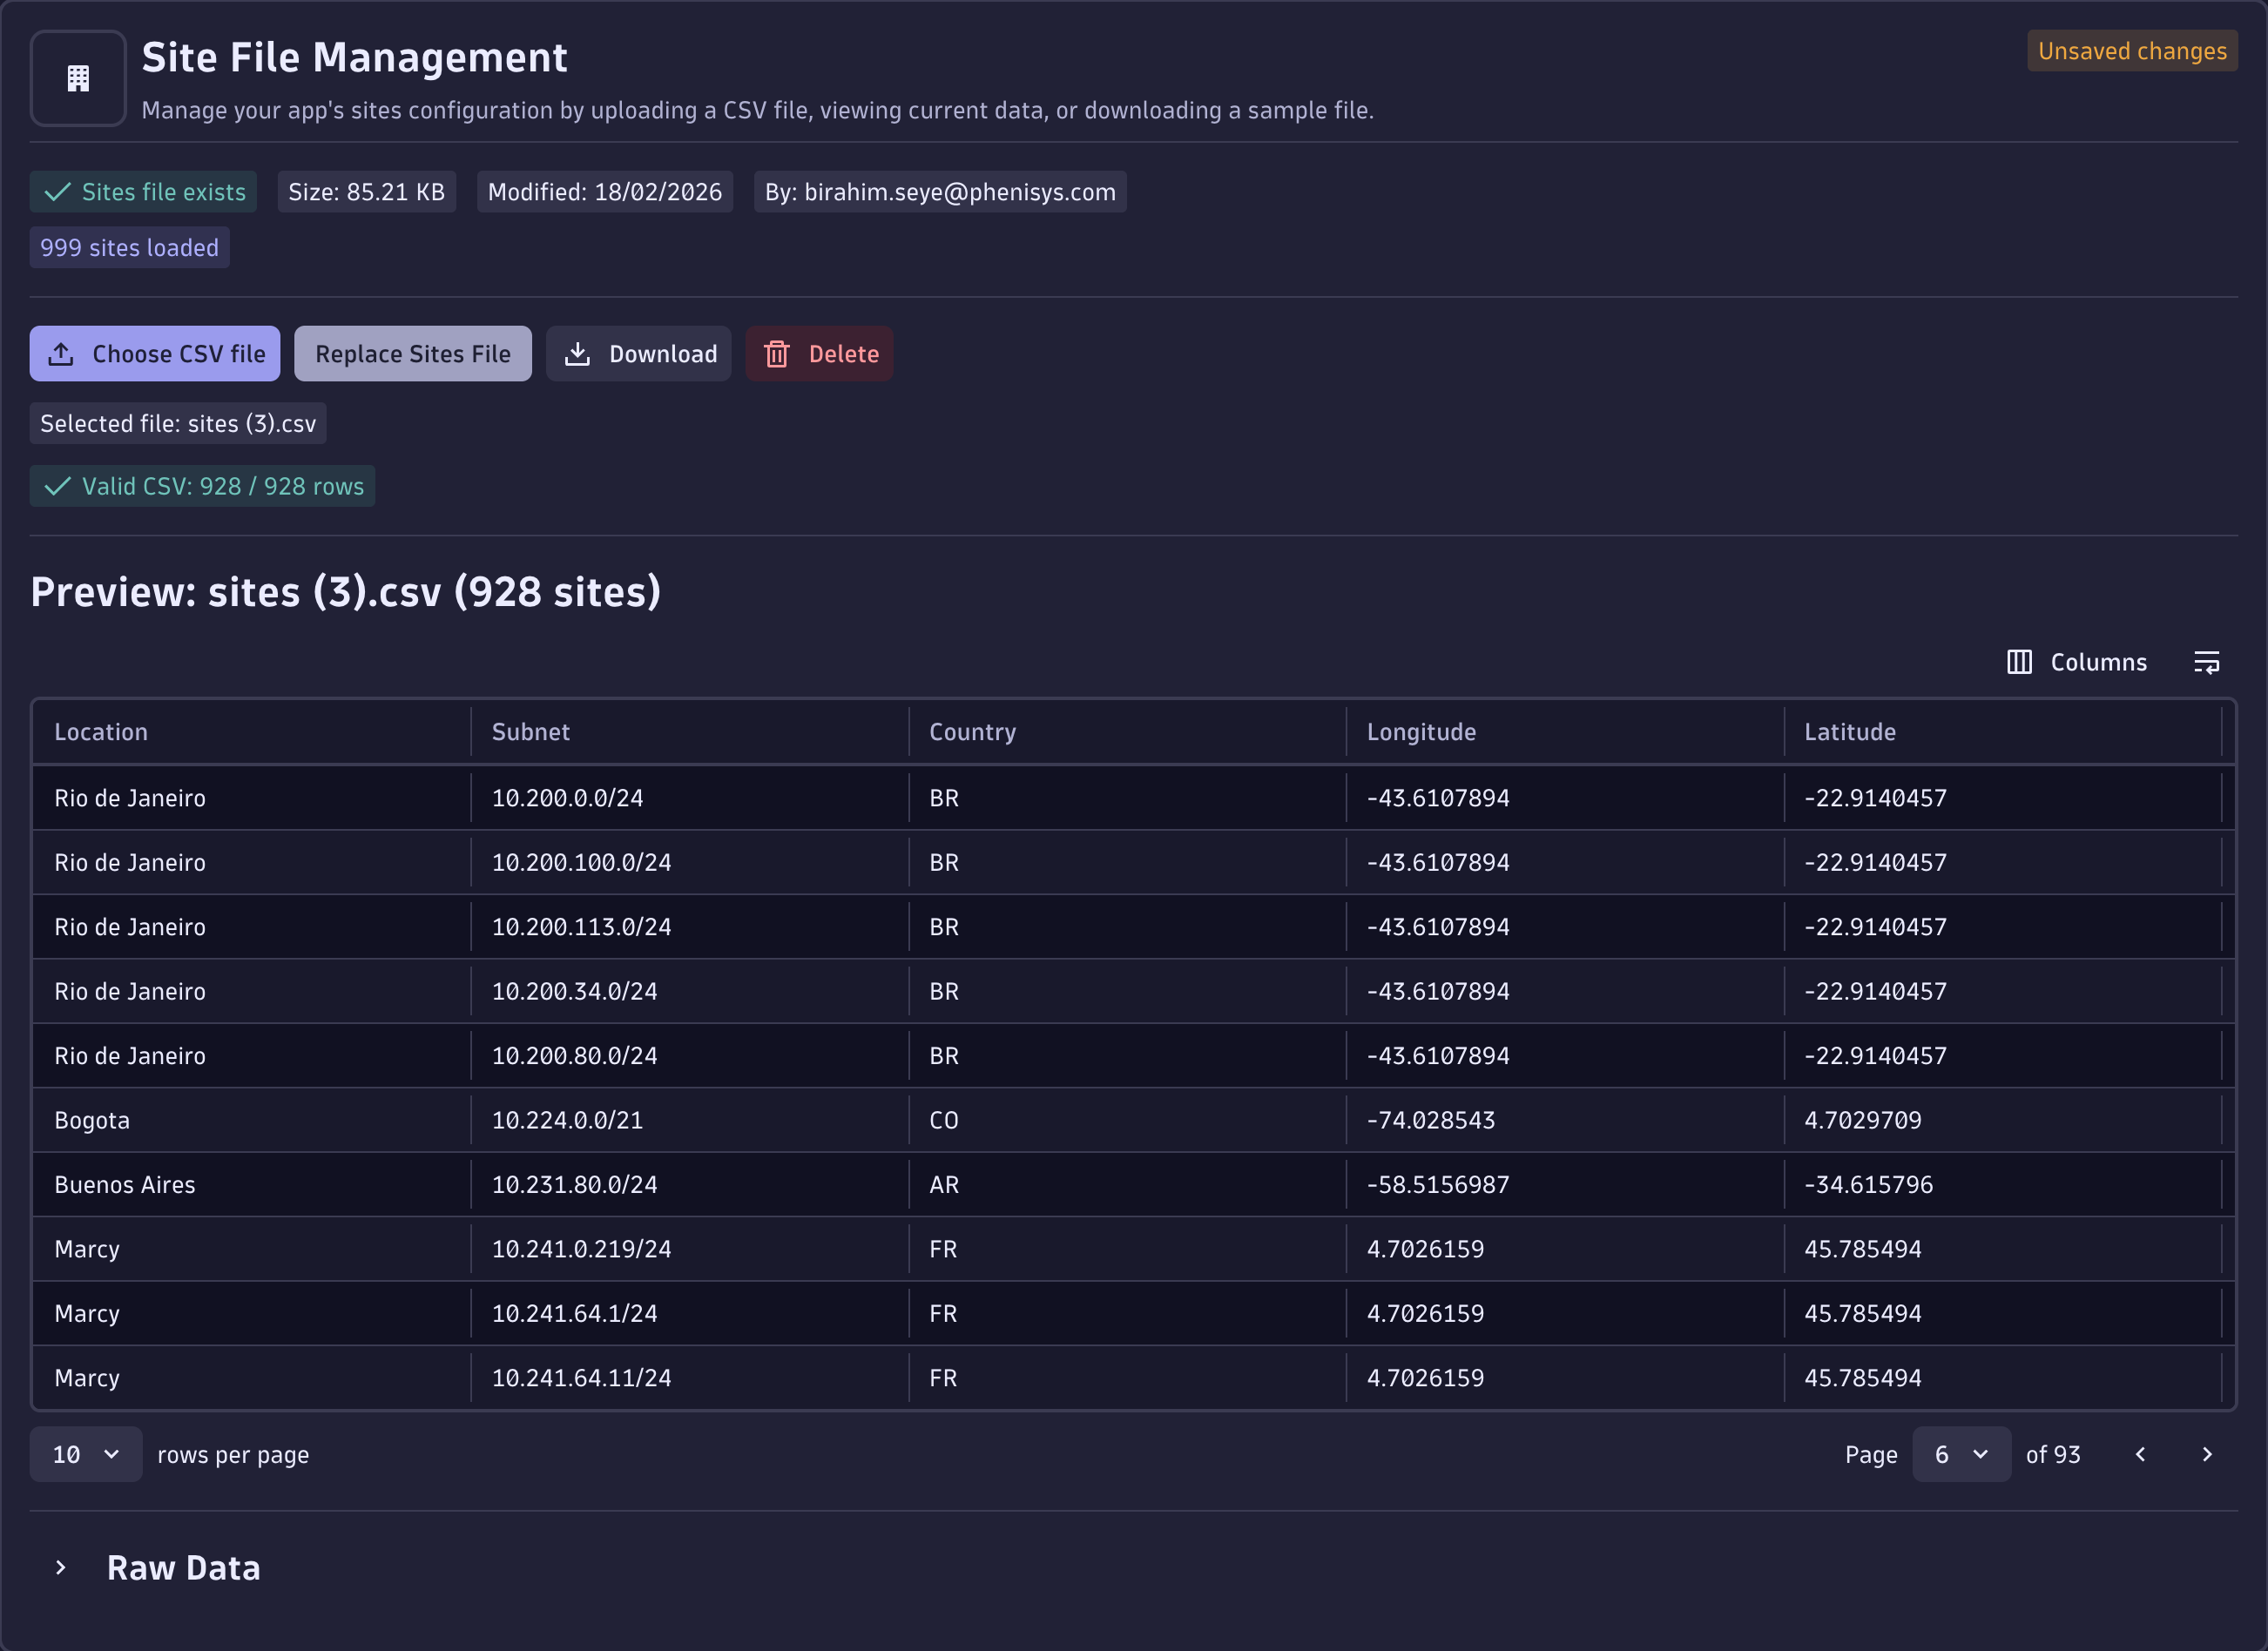2268x1651 pixels.
Task: Open the page number dropdown showing 6
Action: [1960, 1454]
